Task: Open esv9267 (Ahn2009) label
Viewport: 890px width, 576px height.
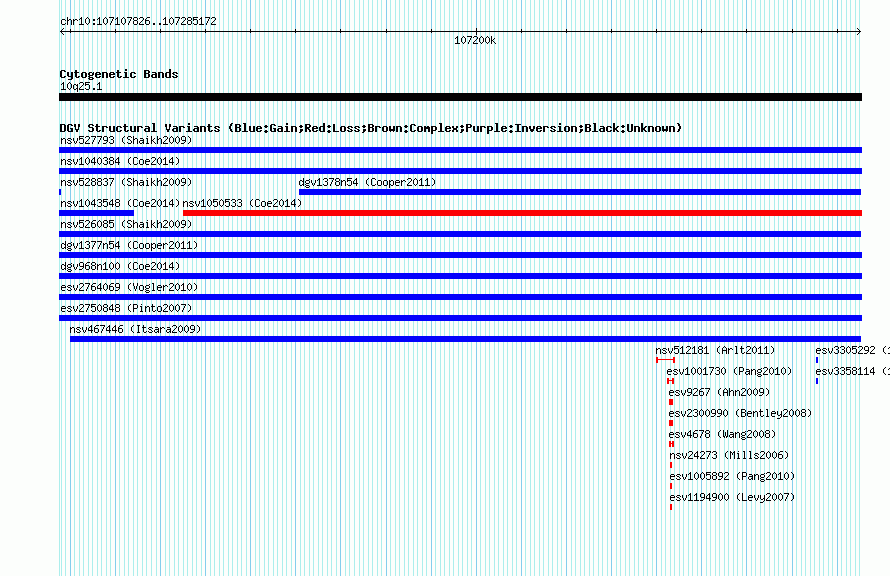Action: (x=719, y=392)
